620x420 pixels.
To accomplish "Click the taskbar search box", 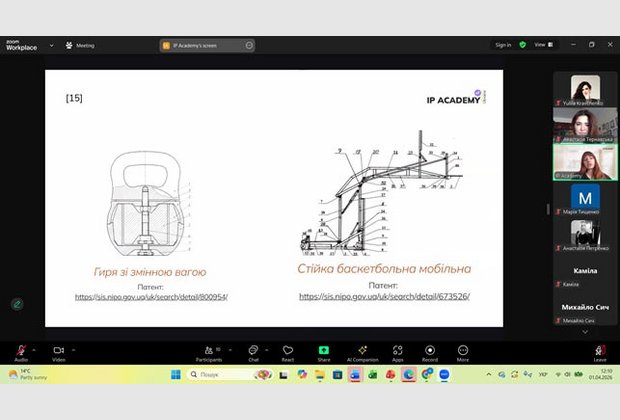I will coord(230,374).
